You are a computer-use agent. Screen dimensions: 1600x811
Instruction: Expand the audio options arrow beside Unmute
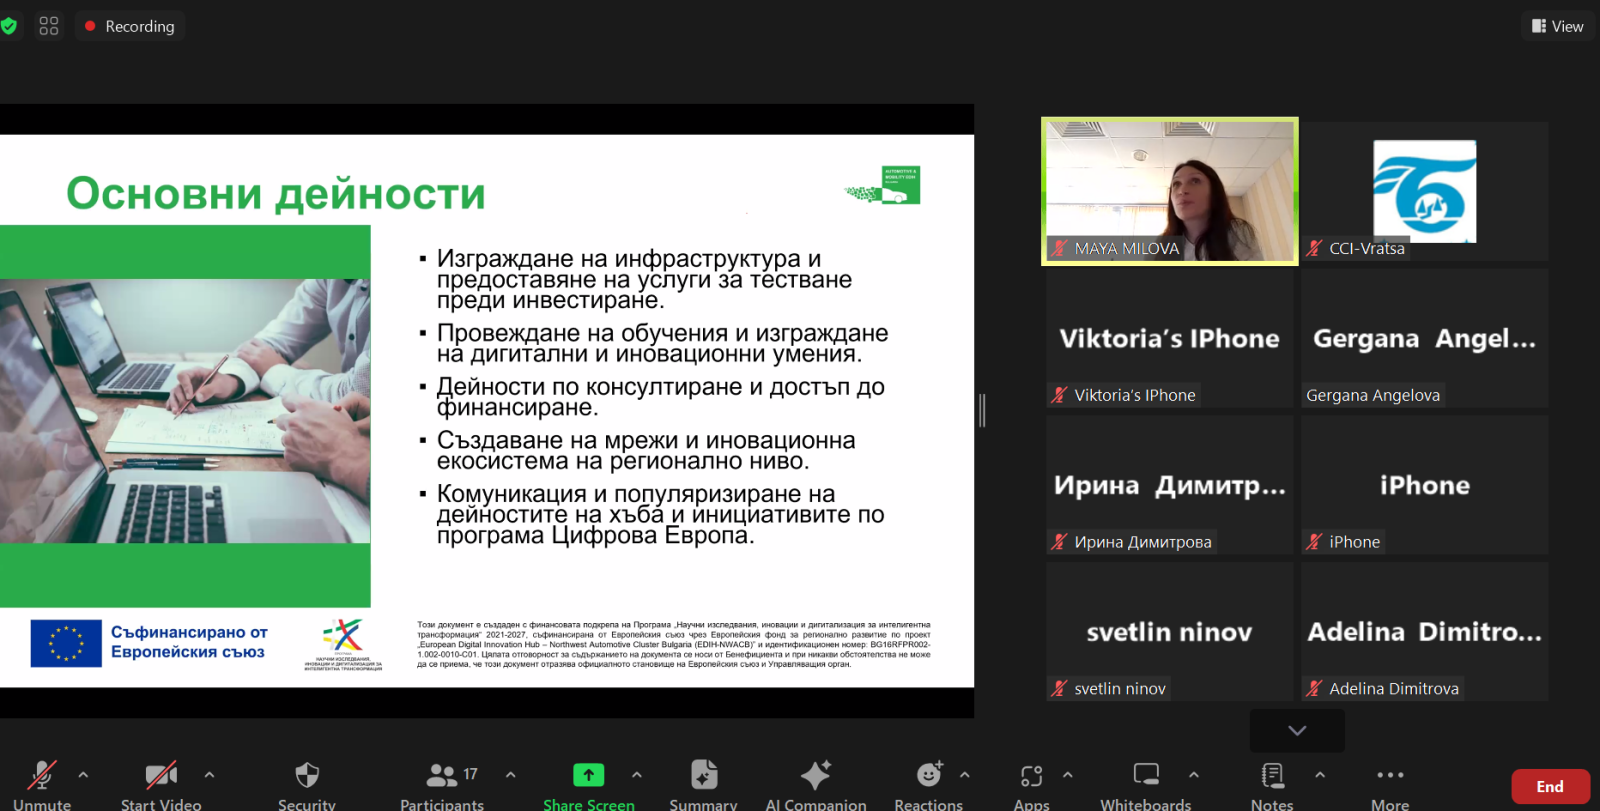83,774
